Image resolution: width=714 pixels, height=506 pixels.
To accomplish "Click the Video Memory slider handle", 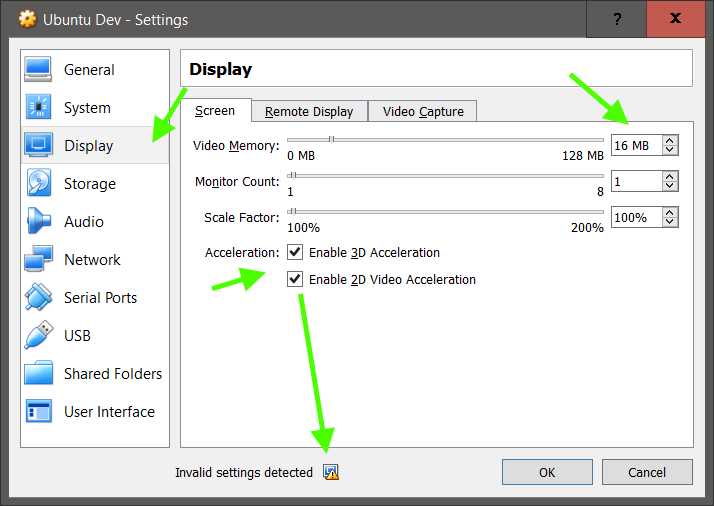I will tap(332, 139).
